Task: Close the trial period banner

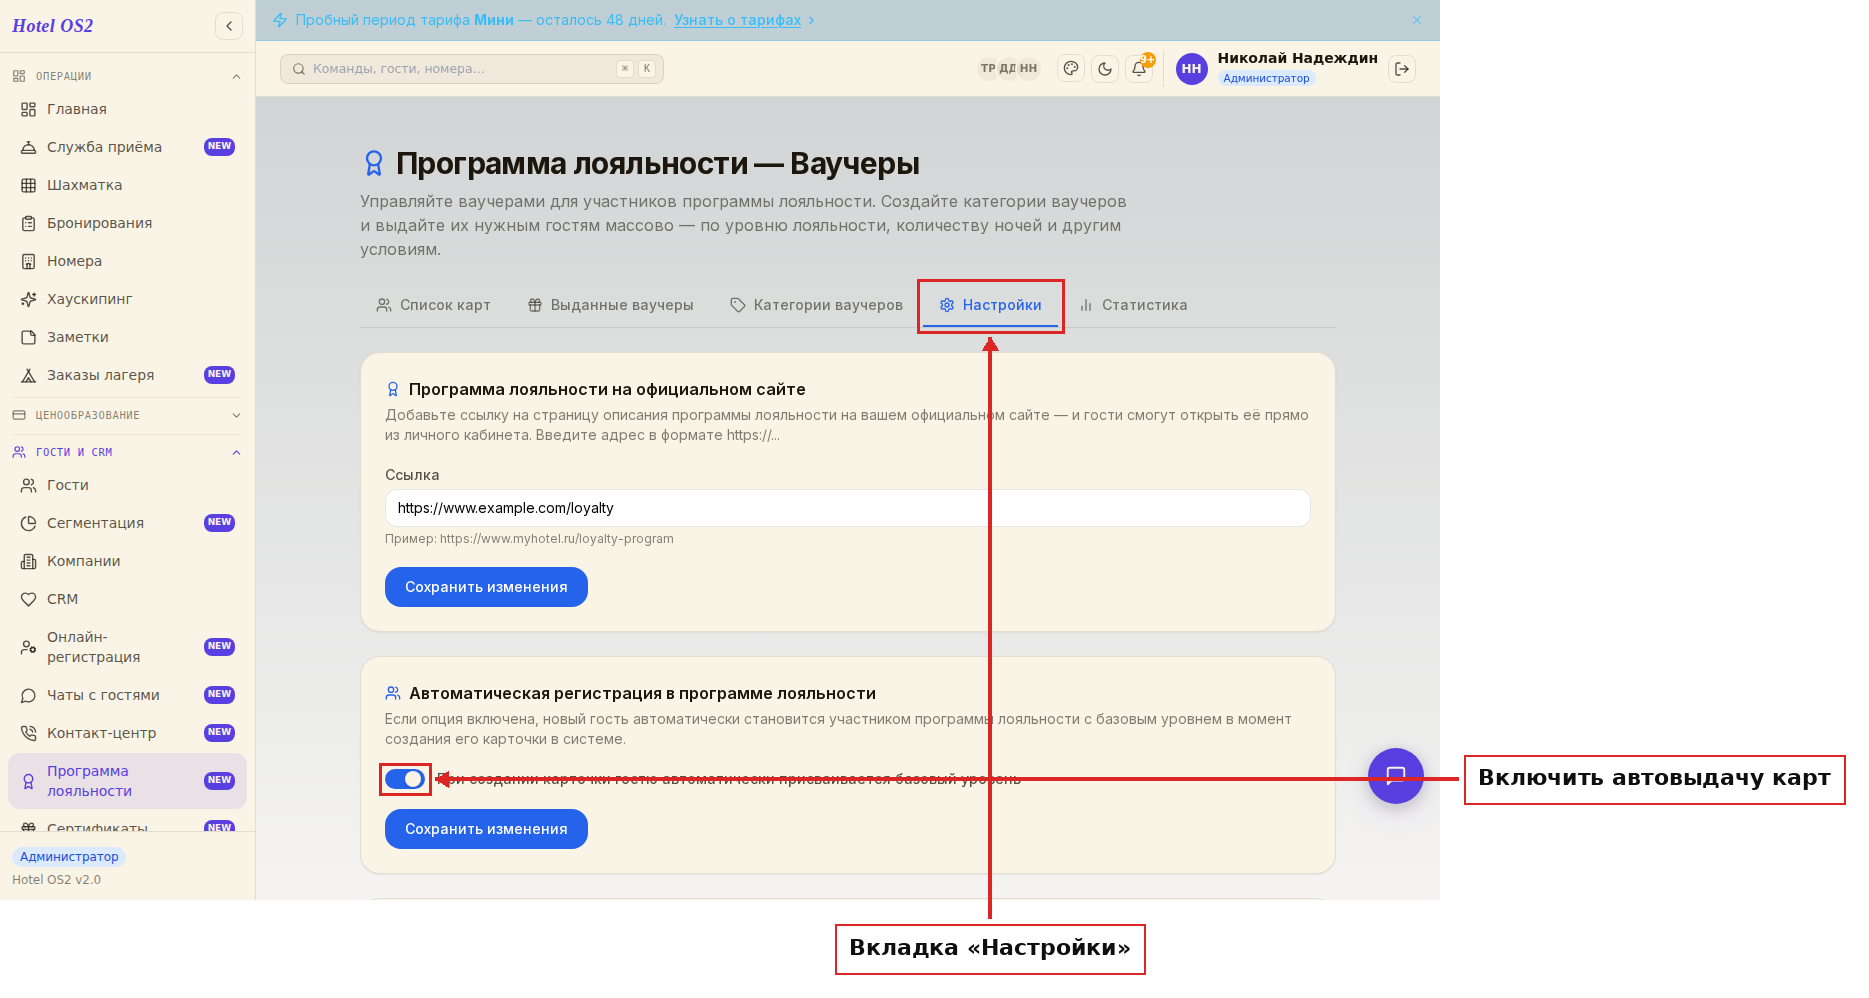Action: click(x=1417, y=20)
